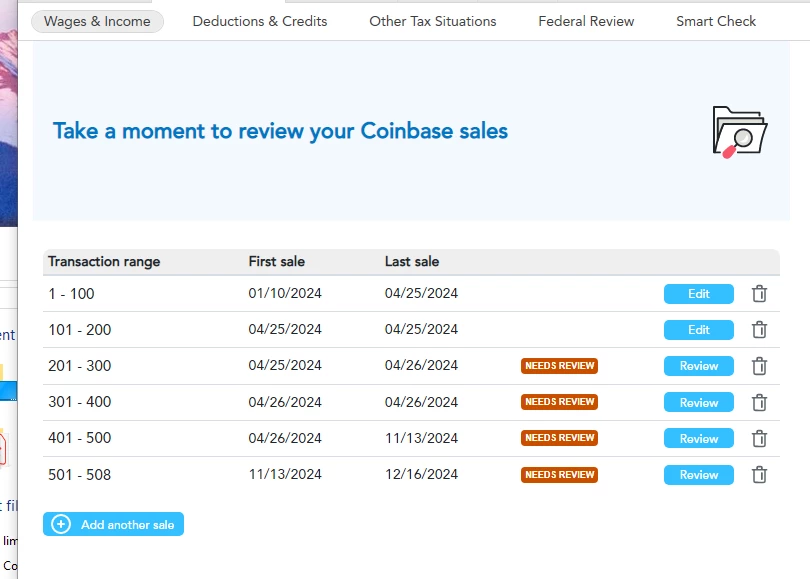Image resolution: width=810 pixels, height=579 pixels.
Task: Select the '101 - 200' range text
Action: 80,330
